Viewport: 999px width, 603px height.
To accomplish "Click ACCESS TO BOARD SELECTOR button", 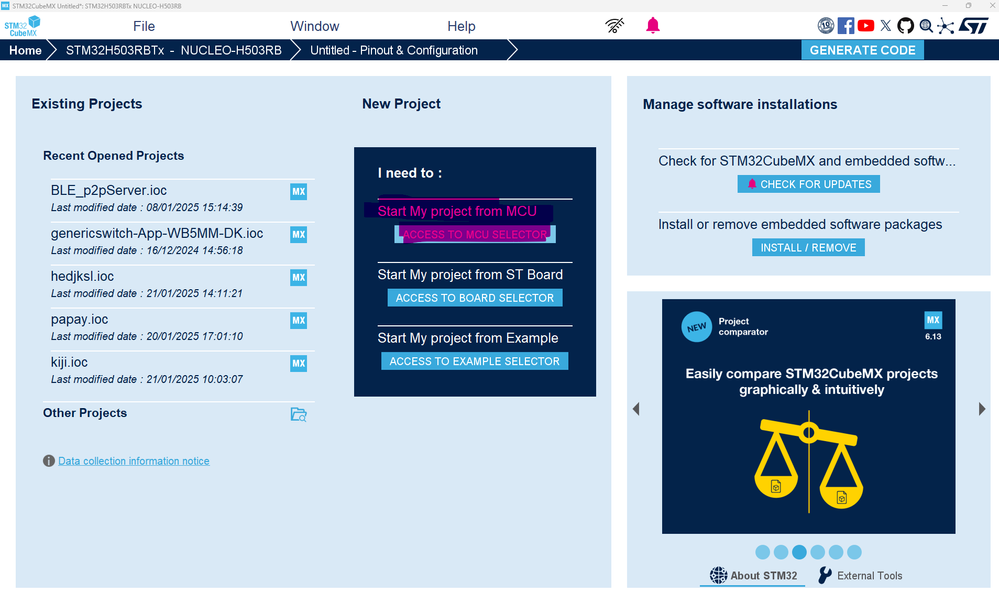I will coord(475,298).
